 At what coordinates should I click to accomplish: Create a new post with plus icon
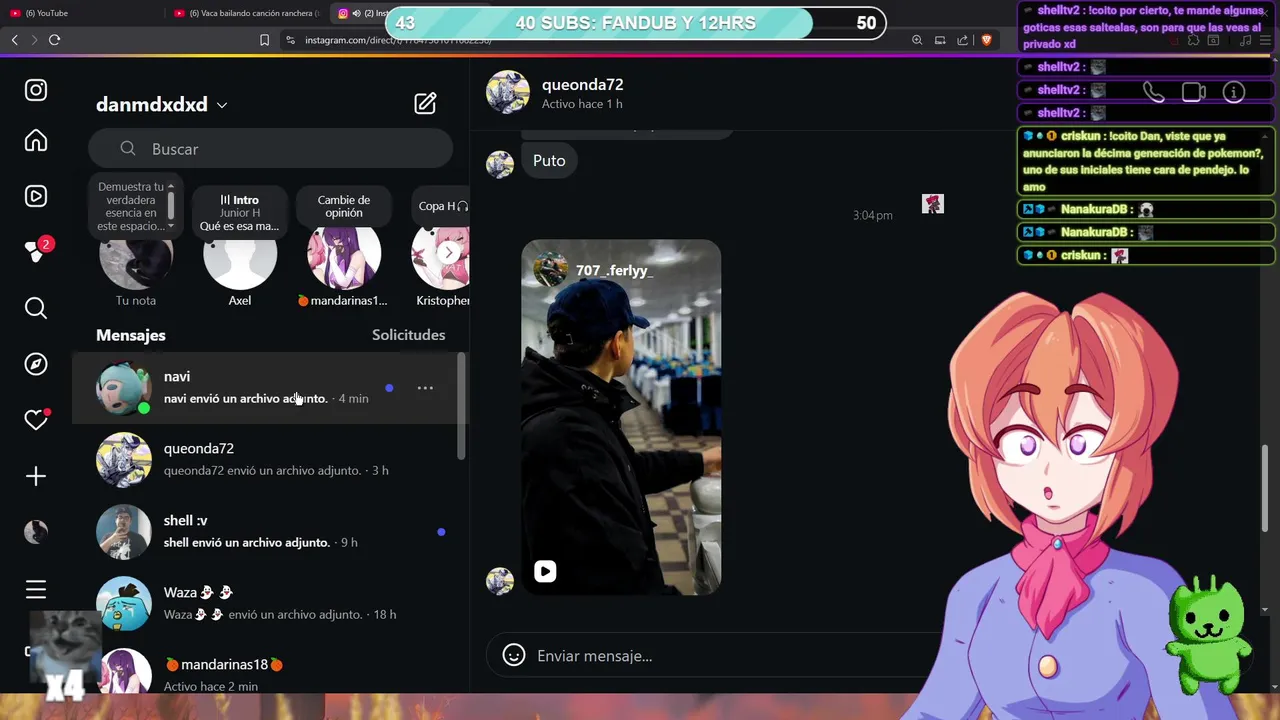36,476
